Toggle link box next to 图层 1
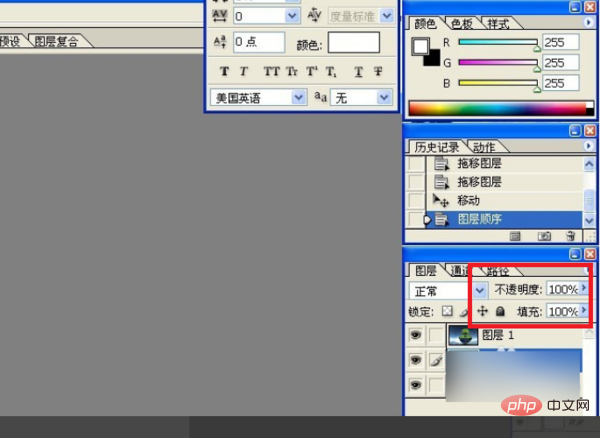This screenshot has width=600, height=438. click(436, 335)
